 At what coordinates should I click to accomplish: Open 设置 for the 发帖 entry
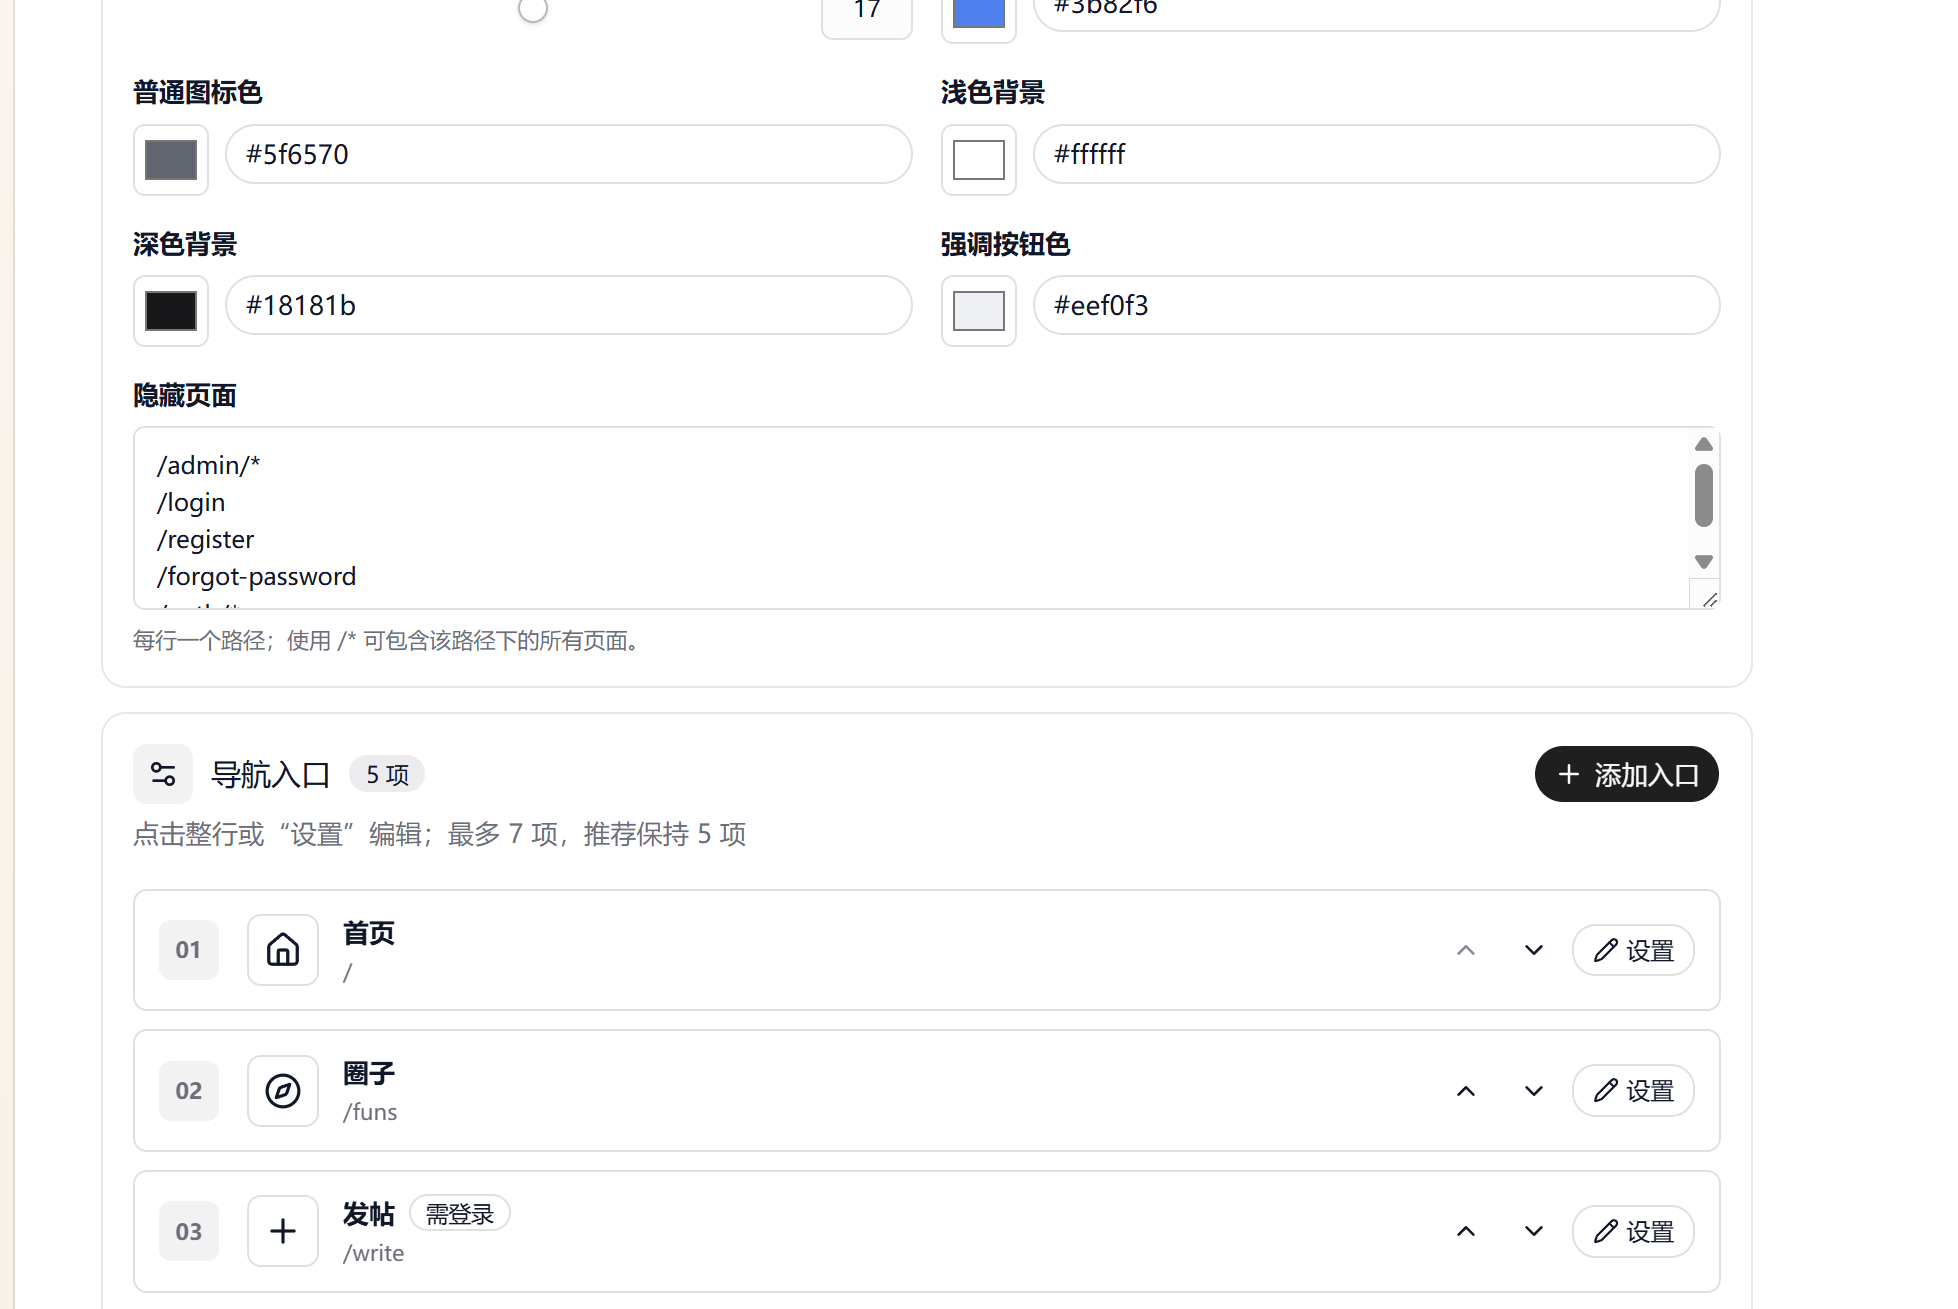[1633, 1231]
